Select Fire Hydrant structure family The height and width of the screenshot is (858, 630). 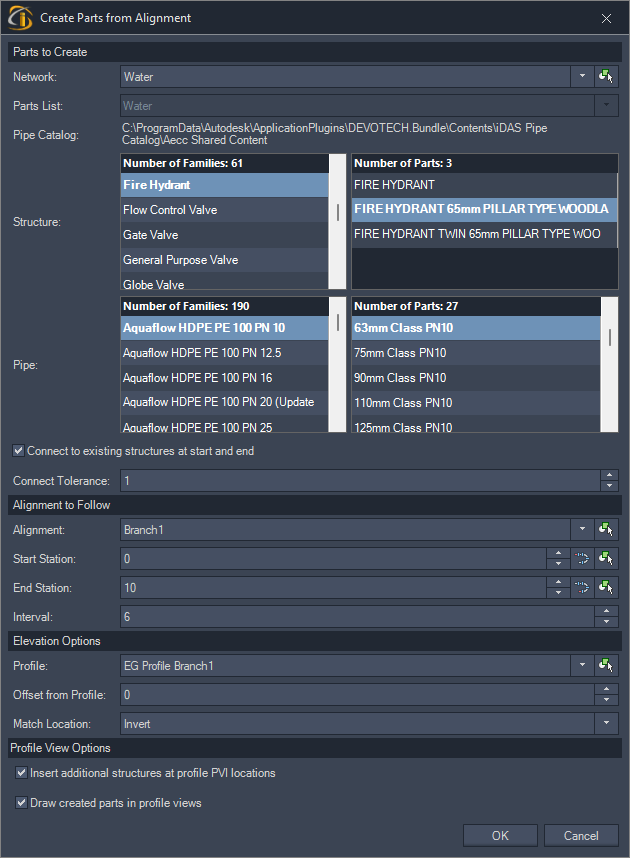(224, 185)
